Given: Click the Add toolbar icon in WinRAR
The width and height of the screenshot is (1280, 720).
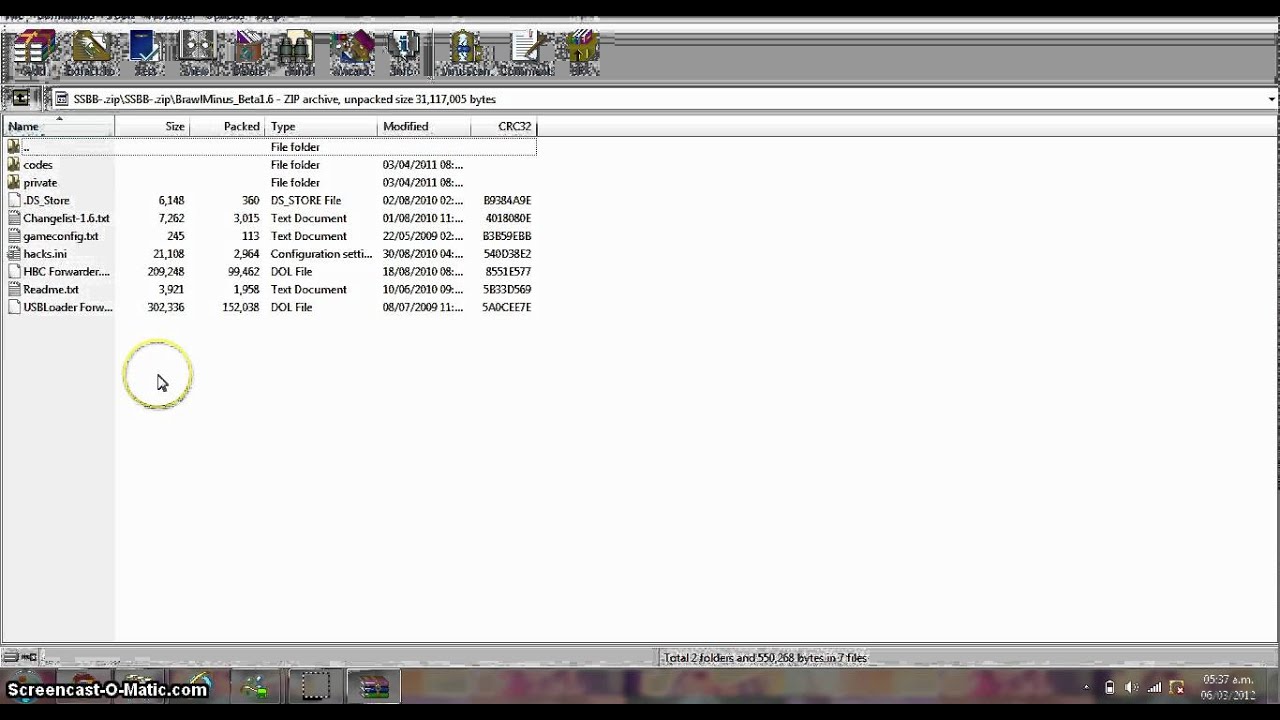Looking at the screenshot, I should 33,52.
